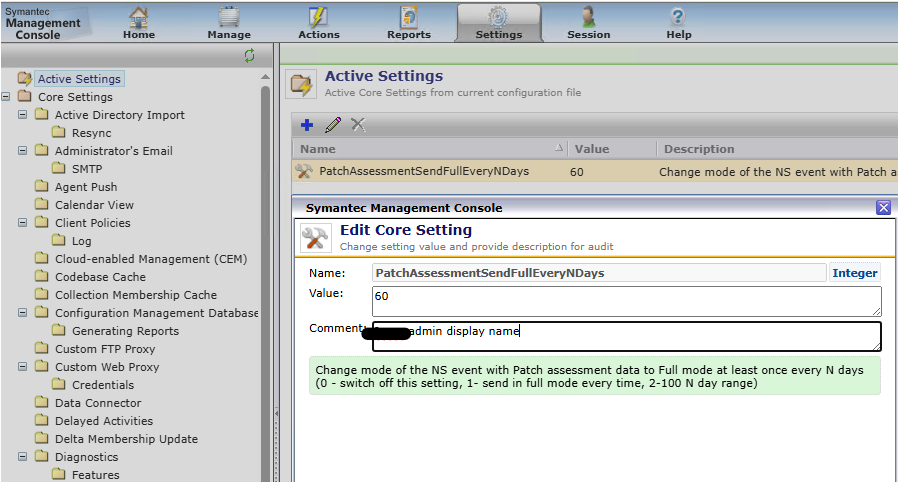Select Calendar View in the tree

[x=94, y=205]
